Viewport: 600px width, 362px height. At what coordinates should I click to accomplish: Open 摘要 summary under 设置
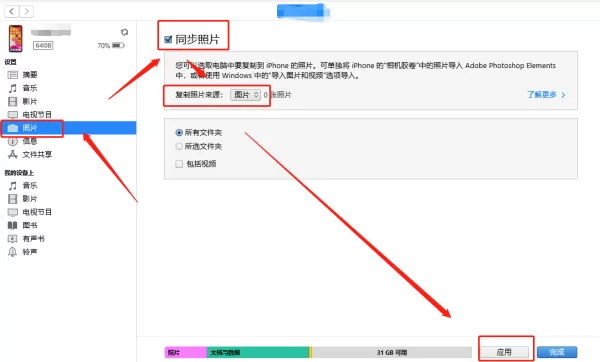point(13,75)
